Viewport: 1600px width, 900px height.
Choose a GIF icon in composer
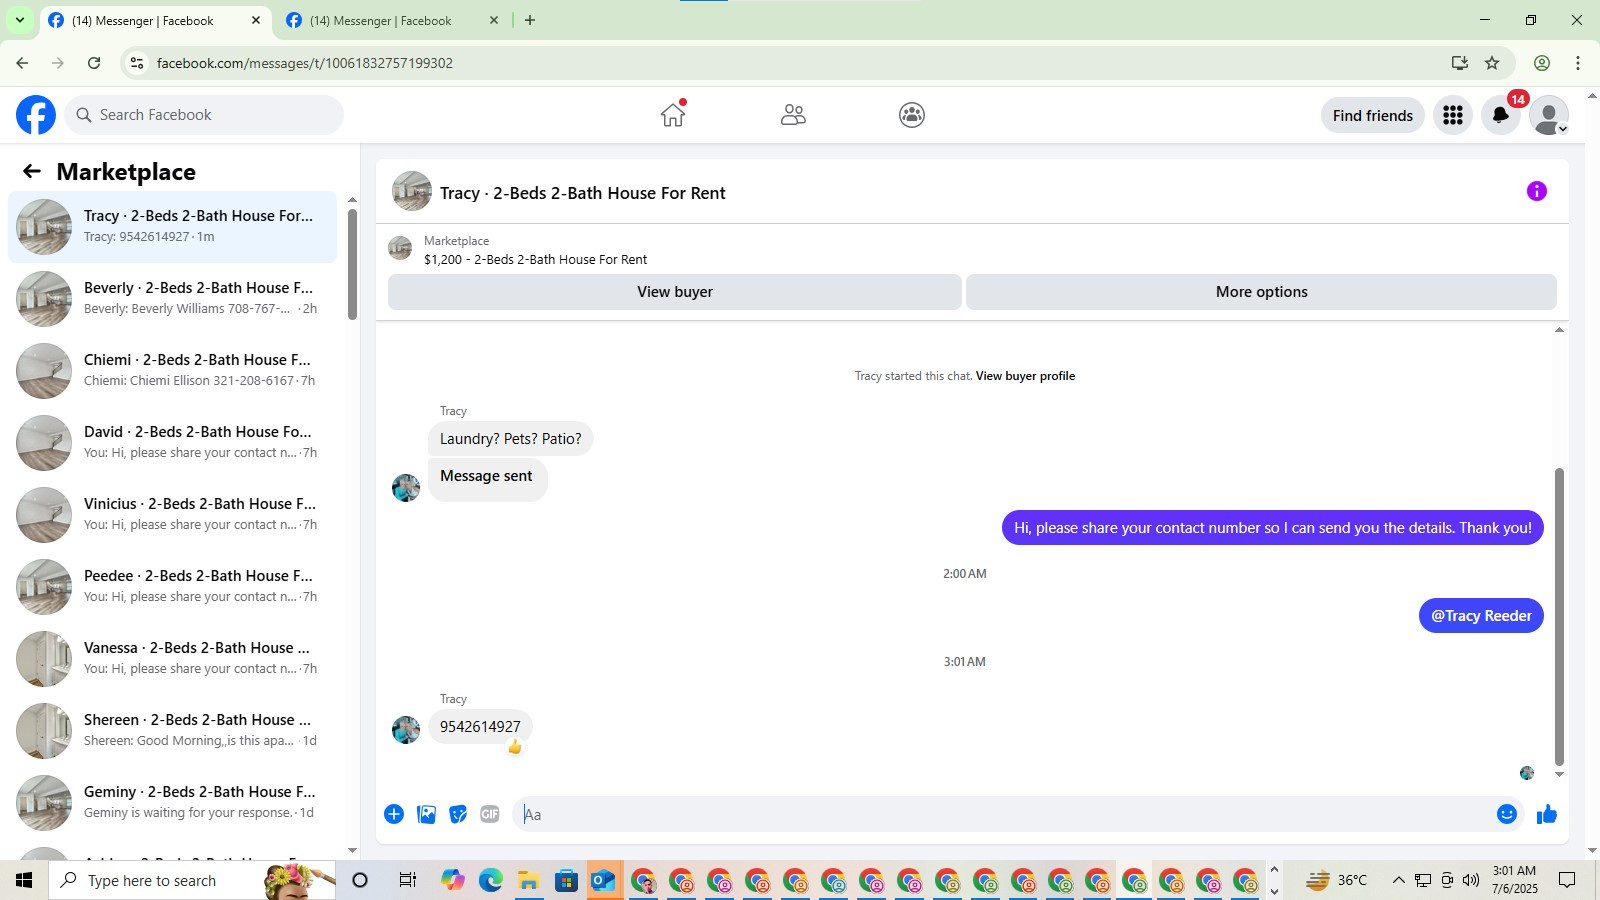(490, 814)
